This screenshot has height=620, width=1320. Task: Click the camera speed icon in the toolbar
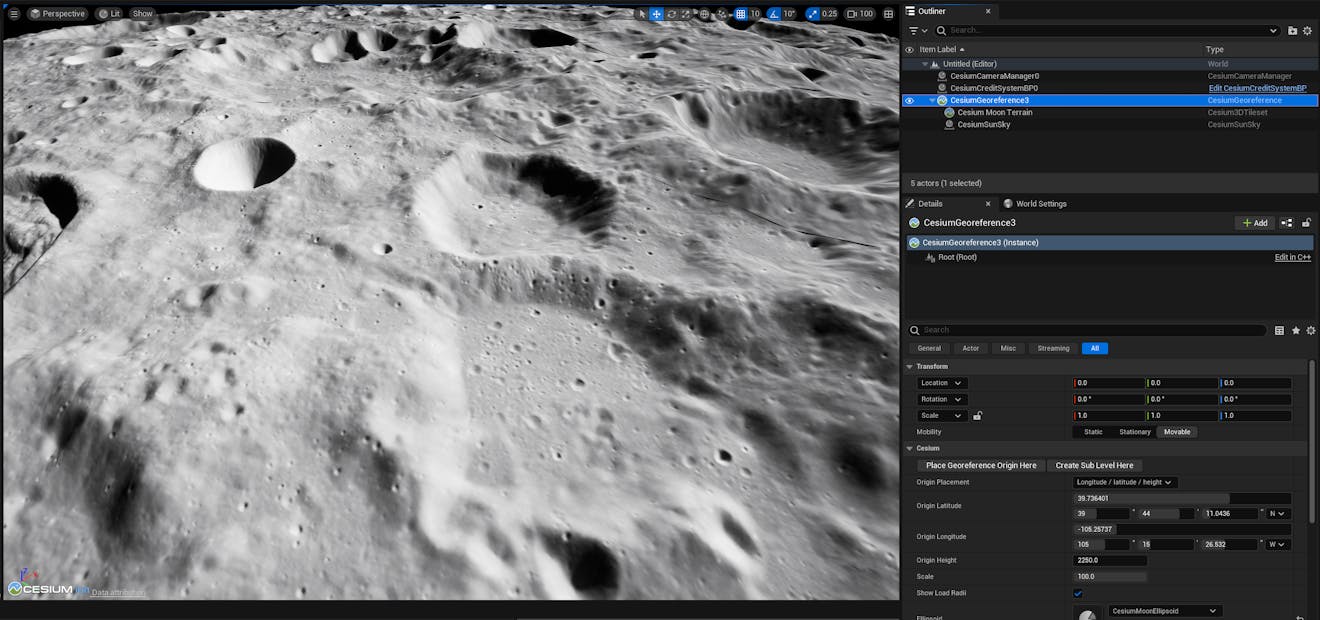tap(852, 14)
